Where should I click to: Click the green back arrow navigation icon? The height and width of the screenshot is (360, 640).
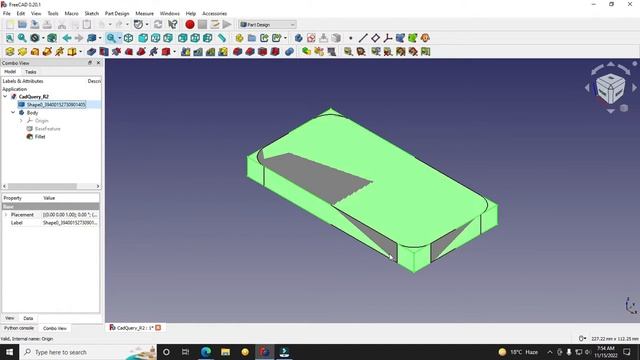(x=67, y=38)
